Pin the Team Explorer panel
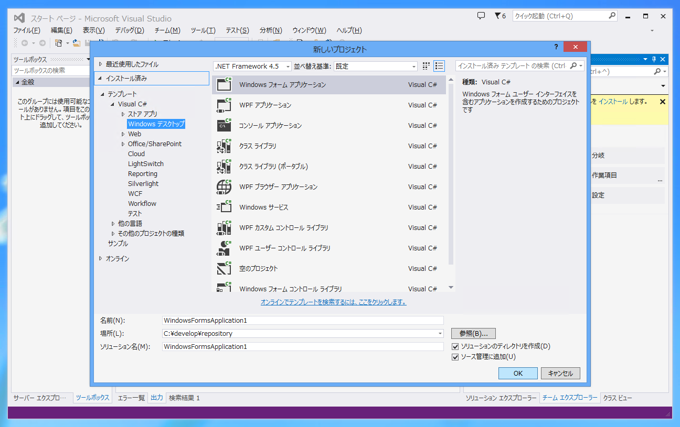Screen dimensions: 680x427 coord(654,59)
